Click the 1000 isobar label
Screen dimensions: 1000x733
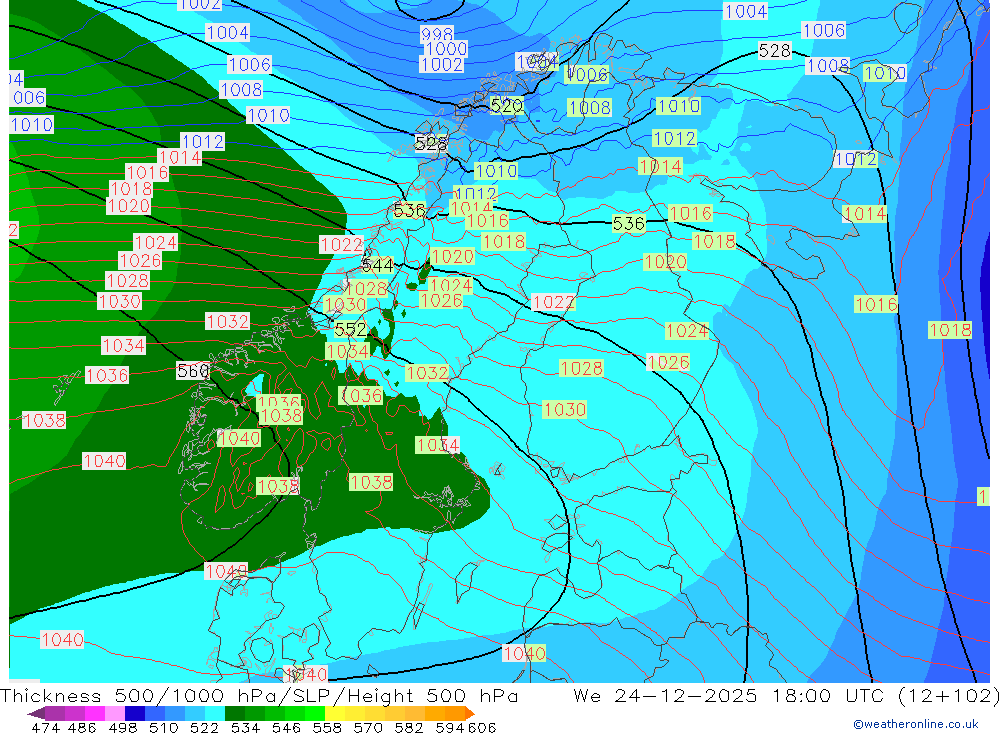(446, 49)
